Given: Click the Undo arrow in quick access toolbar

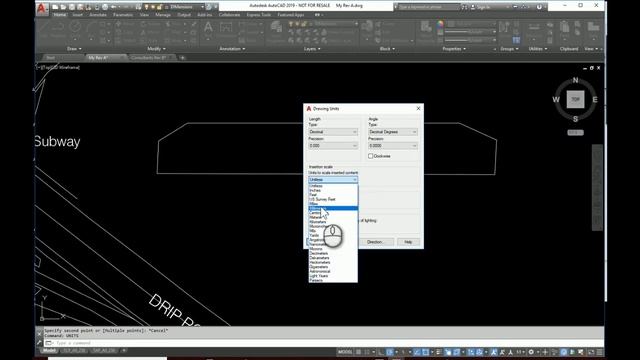Looking at the screenshot, I should pyautogui.click(x=114, y=7).
